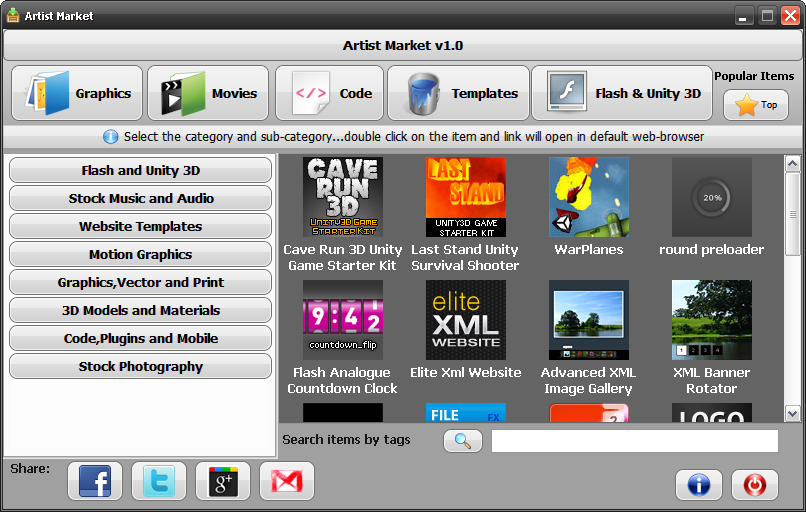Image resolution: width=806 pixels, height=512 pixels.
Task: Click the blue info hint icon
Action: pos(111,137)
